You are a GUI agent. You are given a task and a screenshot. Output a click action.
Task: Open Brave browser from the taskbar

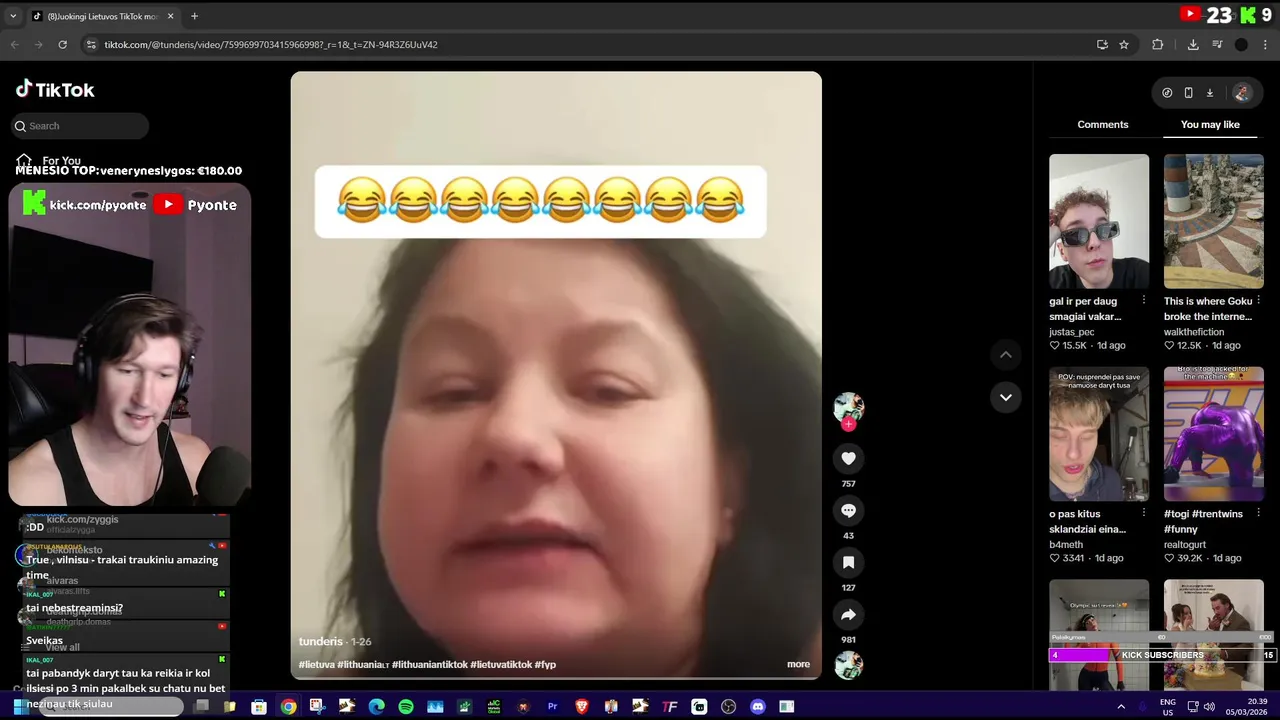pyautogui.click(x=582, y=706)
